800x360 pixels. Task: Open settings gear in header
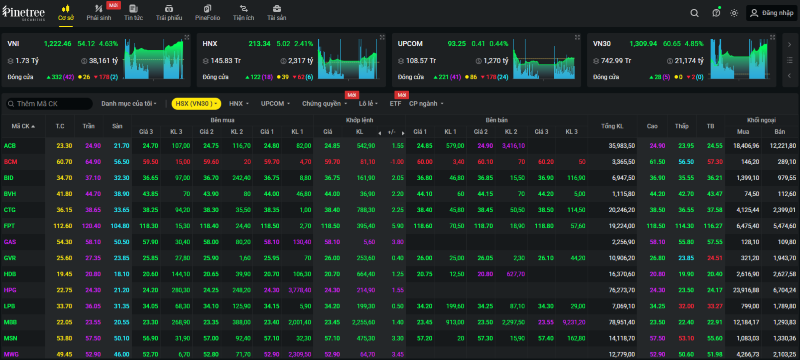tap(734, 13)
